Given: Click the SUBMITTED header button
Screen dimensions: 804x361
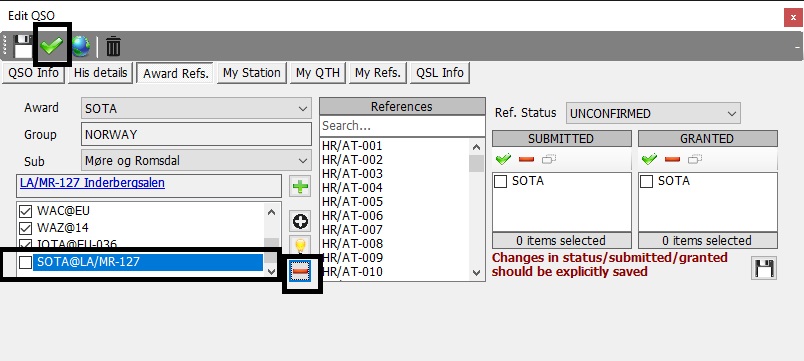Looking at the screenshot, I should 561,138.
